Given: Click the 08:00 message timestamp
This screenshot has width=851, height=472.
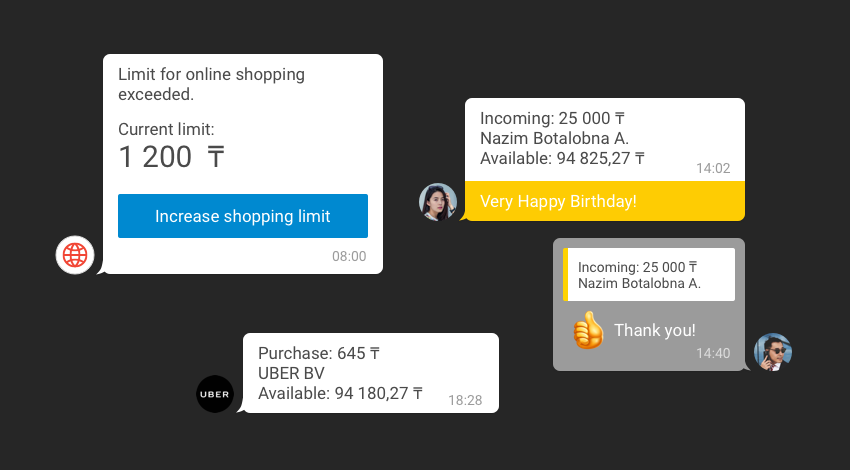Looking at the screenshot, I should coord(349,257).
